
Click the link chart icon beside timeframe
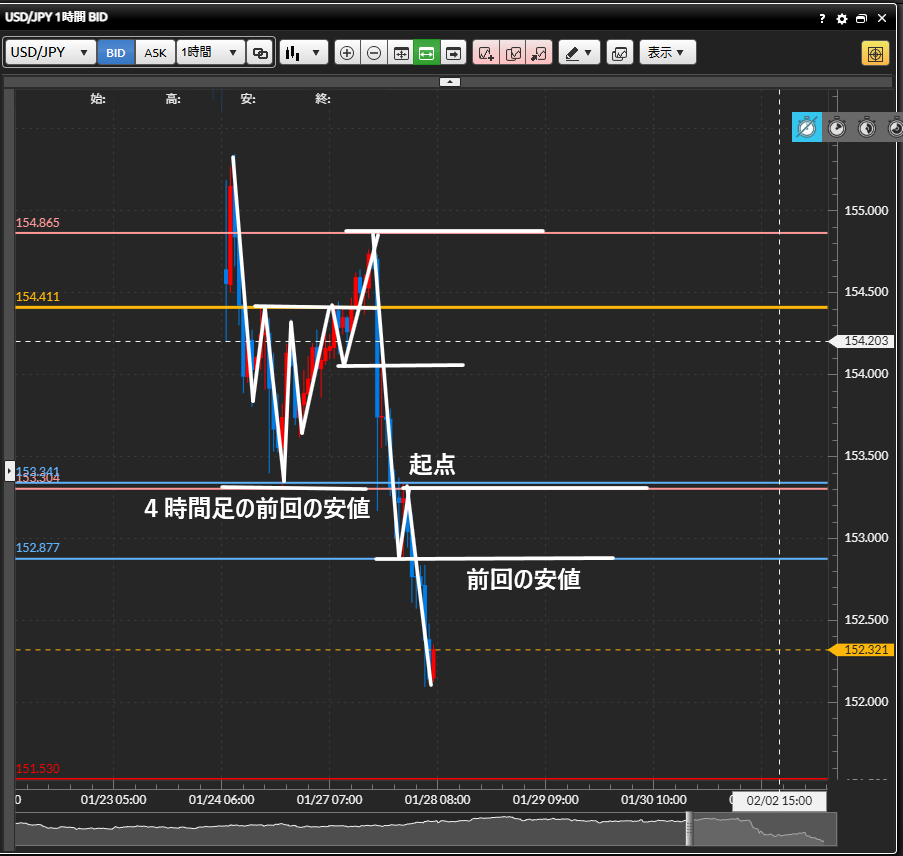pos(260,53)
